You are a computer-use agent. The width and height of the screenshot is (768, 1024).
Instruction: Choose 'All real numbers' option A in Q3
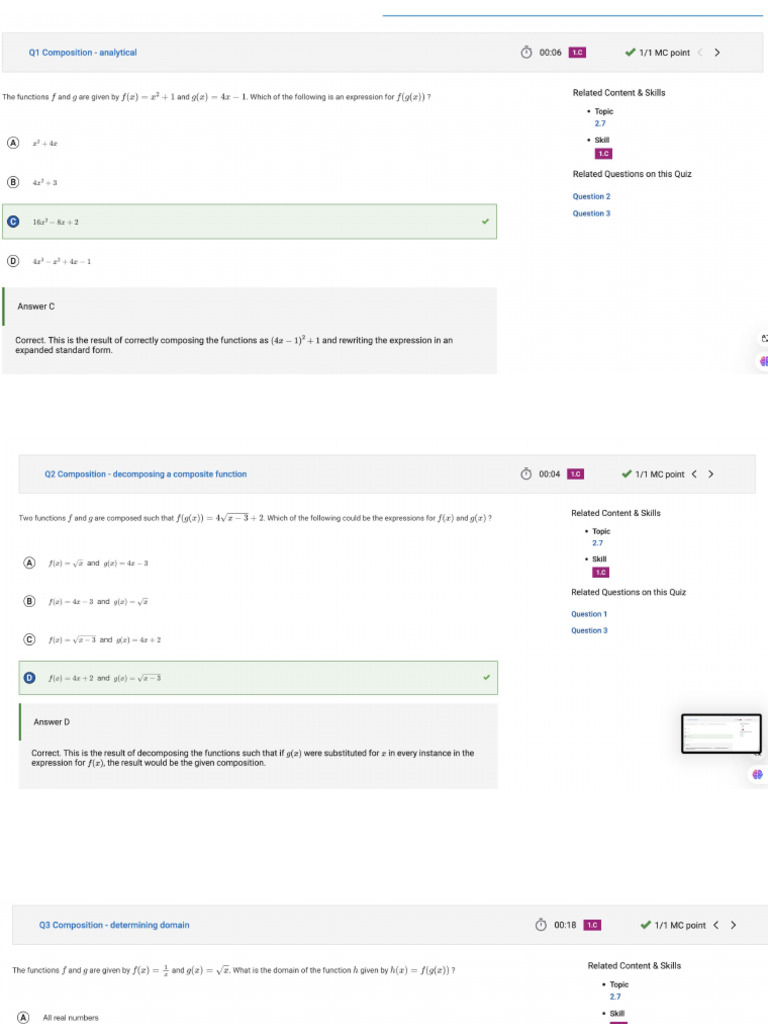tap(22, 1017)
